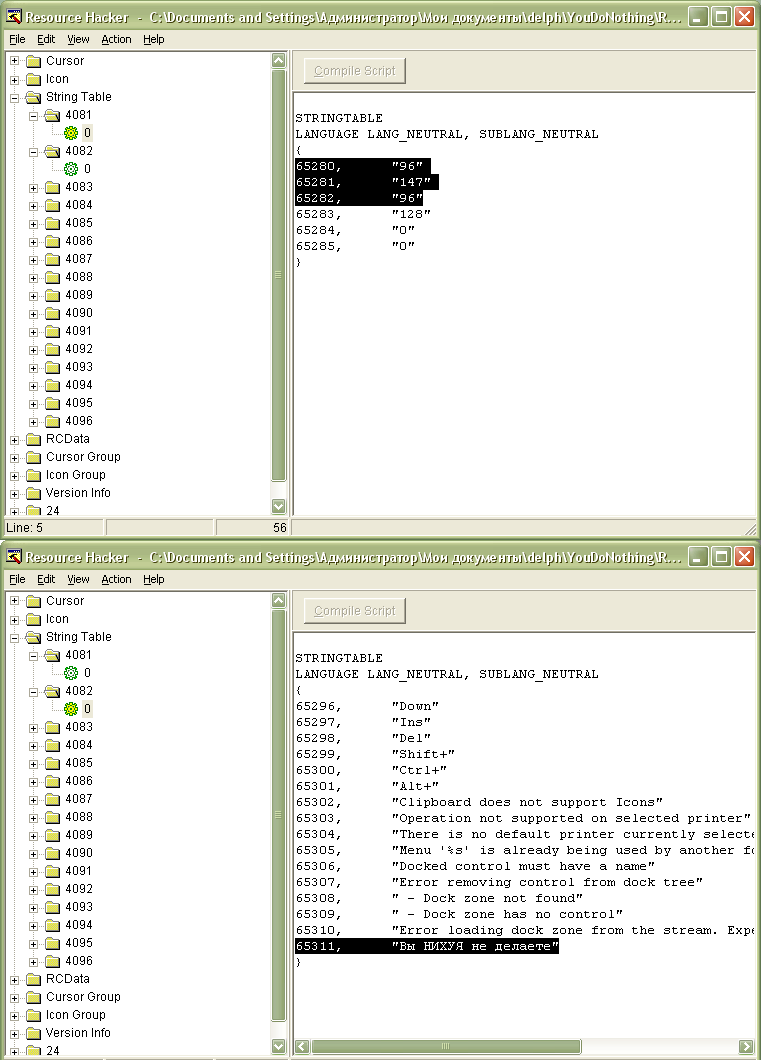Click the Compile Script button in bottom window
This screenshot has height=1060, width=761.
355,610
